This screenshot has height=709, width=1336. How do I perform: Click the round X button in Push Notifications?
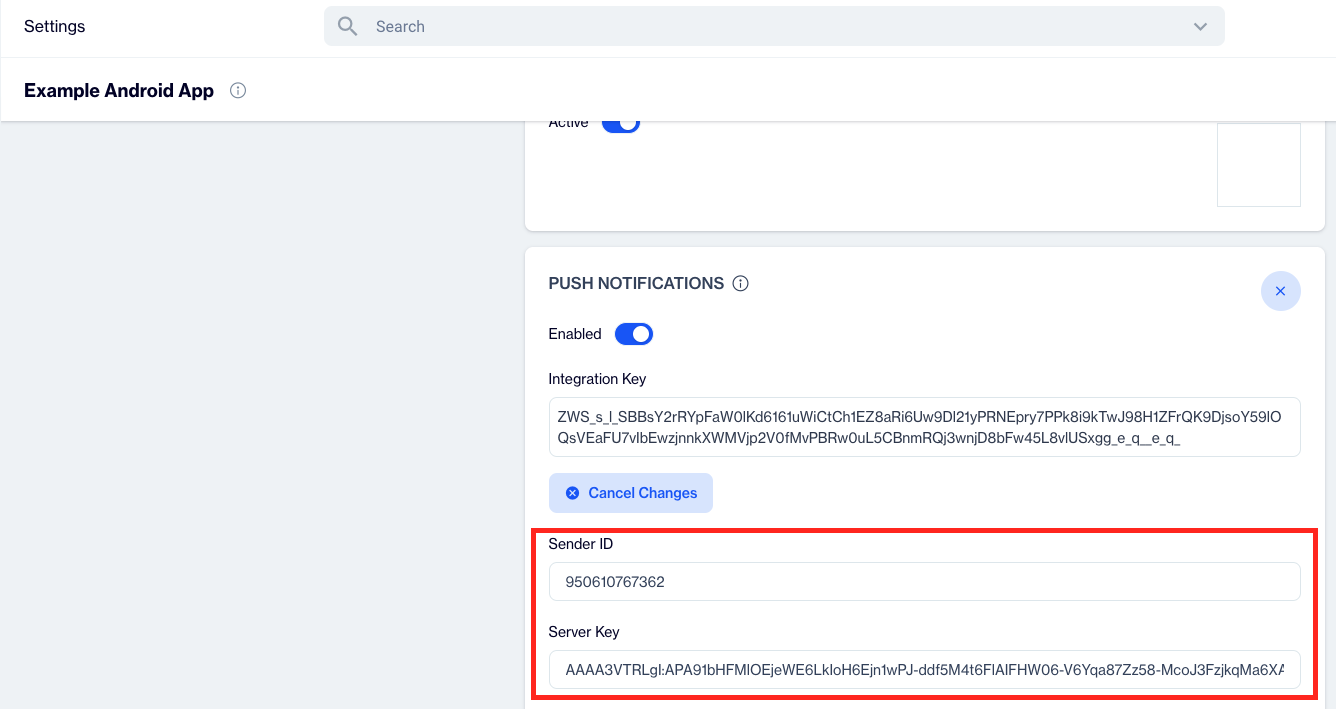pyautogui.click(x=1280, y=291)
